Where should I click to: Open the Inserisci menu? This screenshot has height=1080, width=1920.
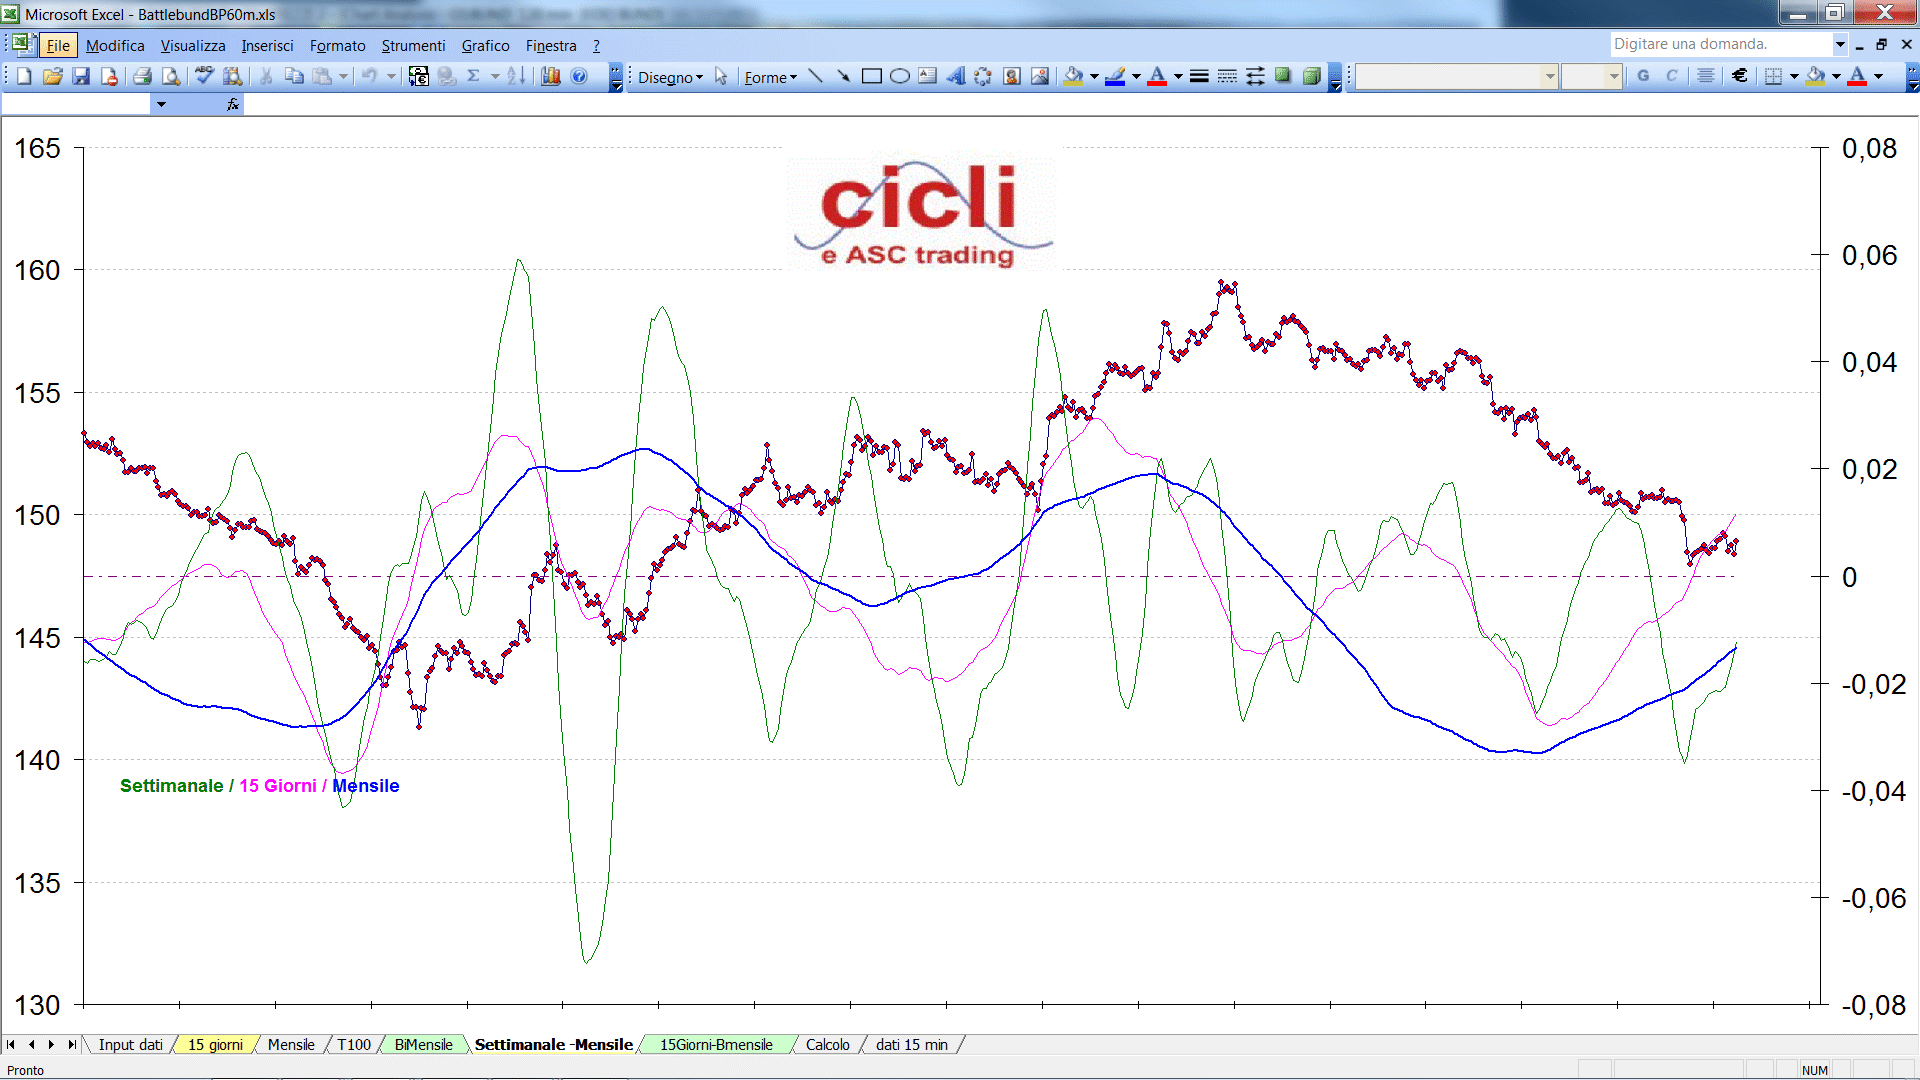click(x=267, y=45)
